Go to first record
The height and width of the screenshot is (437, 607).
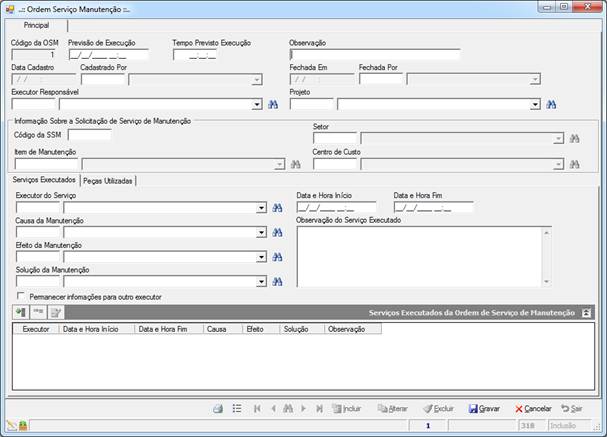click(x=257, y=409)
